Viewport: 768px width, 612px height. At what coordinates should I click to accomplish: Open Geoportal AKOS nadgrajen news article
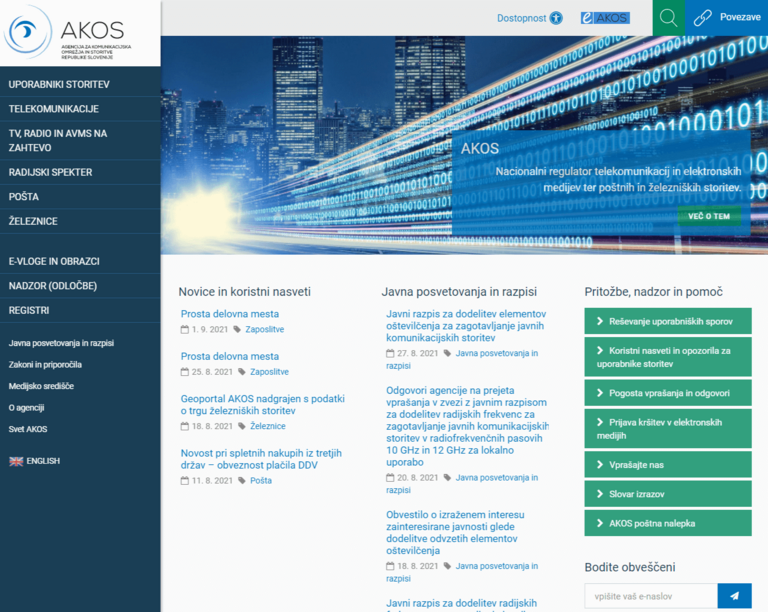[x=263, y=405]
